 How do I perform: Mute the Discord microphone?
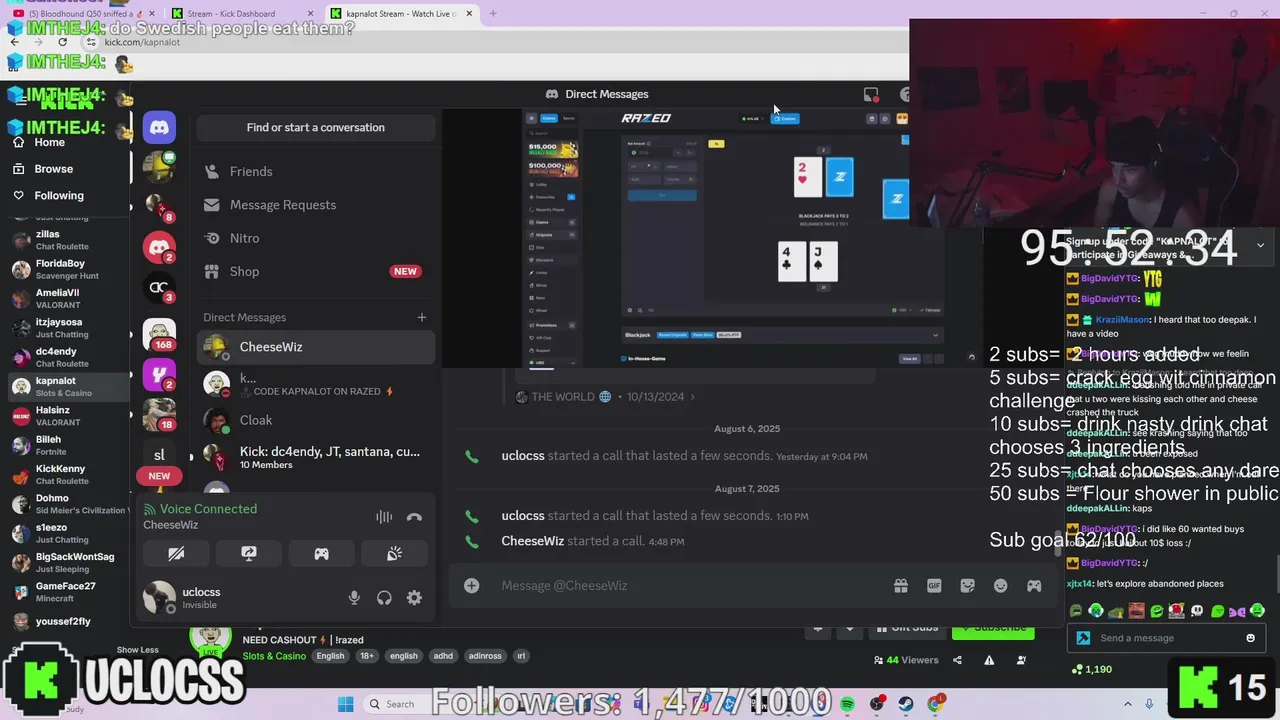coord(354,598)
